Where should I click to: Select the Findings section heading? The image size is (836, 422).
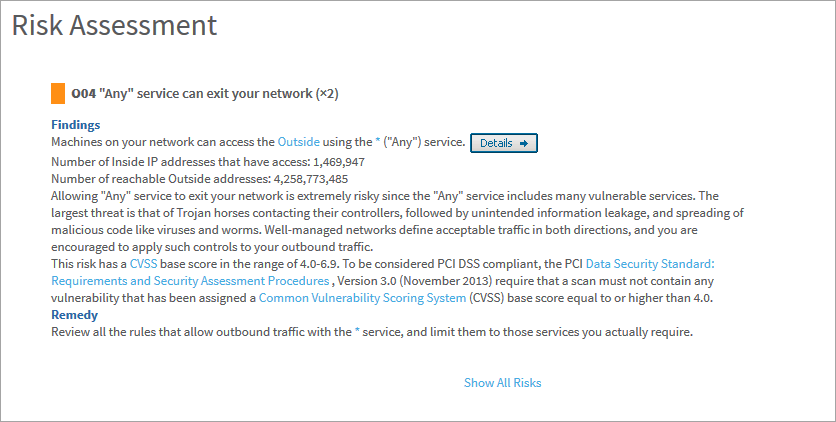click(x=76, y=125)
